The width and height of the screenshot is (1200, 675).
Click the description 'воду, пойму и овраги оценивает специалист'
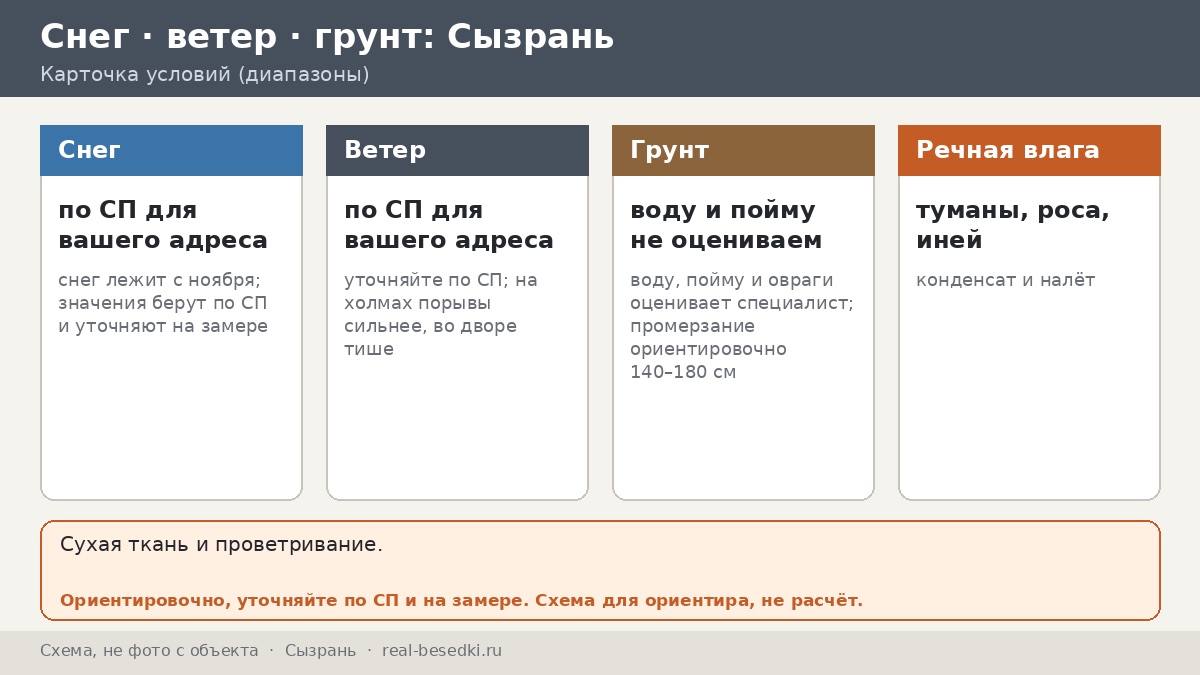(x=742, y=292)
